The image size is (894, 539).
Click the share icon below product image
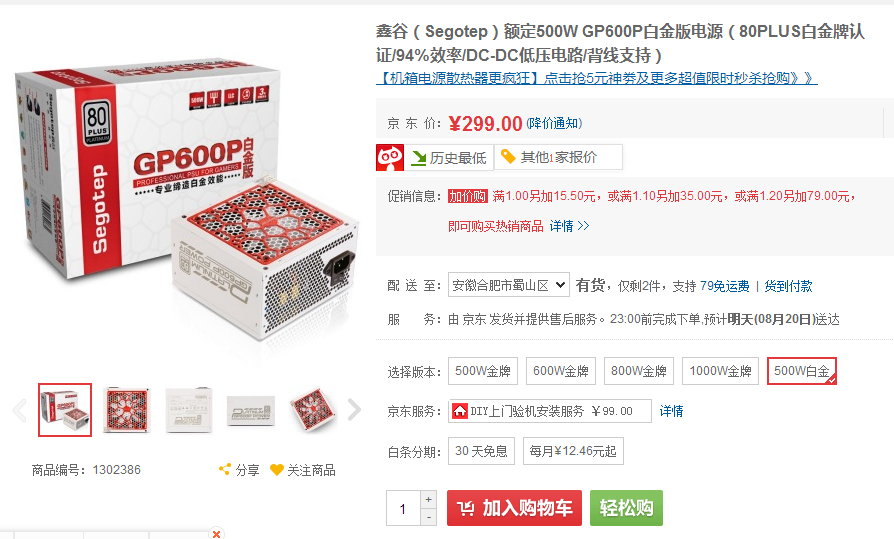coord(225,469)
